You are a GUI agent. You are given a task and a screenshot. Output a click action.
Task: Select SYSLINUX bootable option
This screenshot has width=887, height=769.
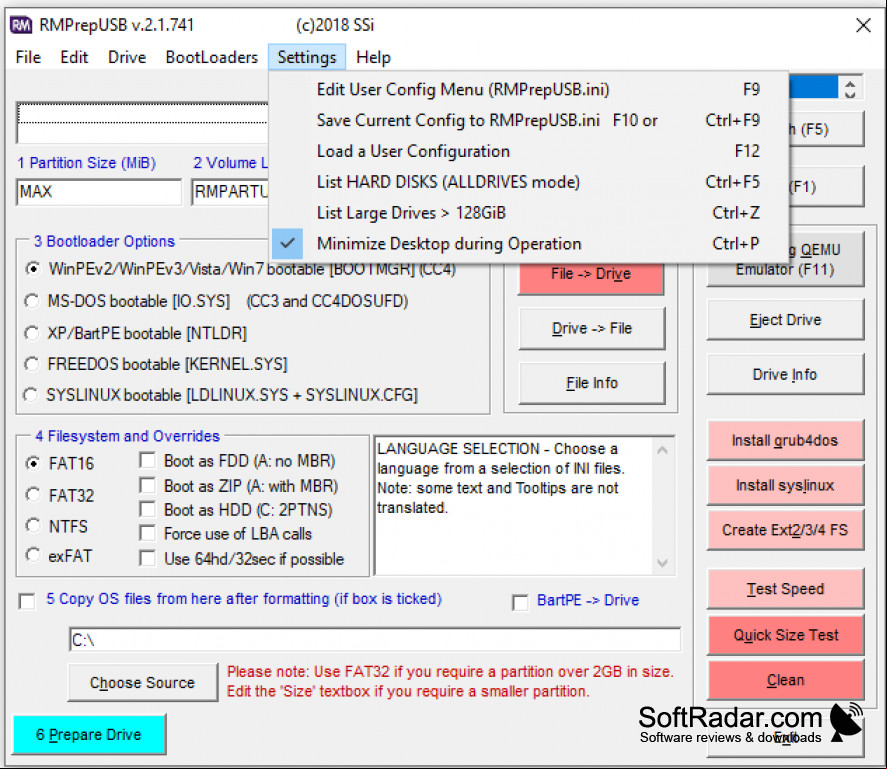[32, 394]
